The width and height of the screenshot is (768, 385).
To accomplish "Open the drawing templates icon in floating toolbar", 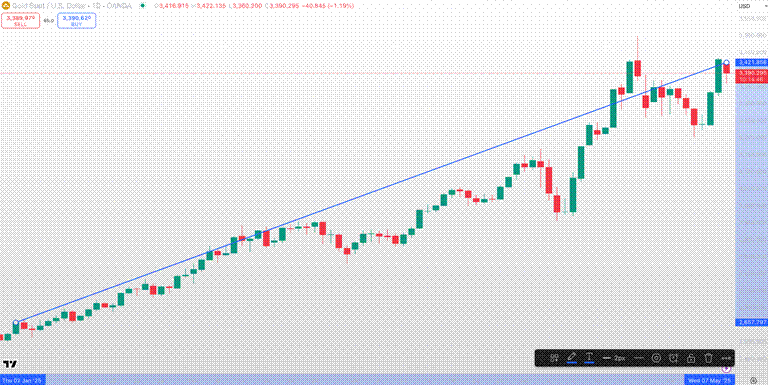I will point(554,358).
